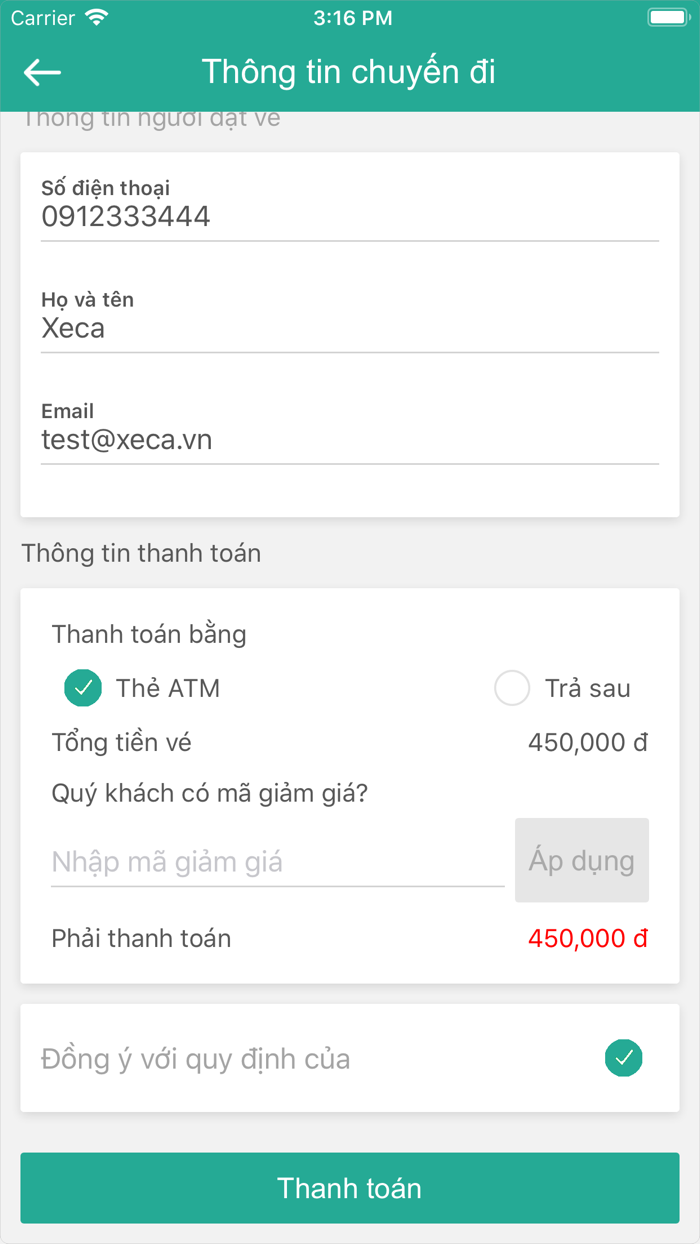700x1244 pixels.
Task: Tap the back arrow to return
Action: tap(41, 72)
